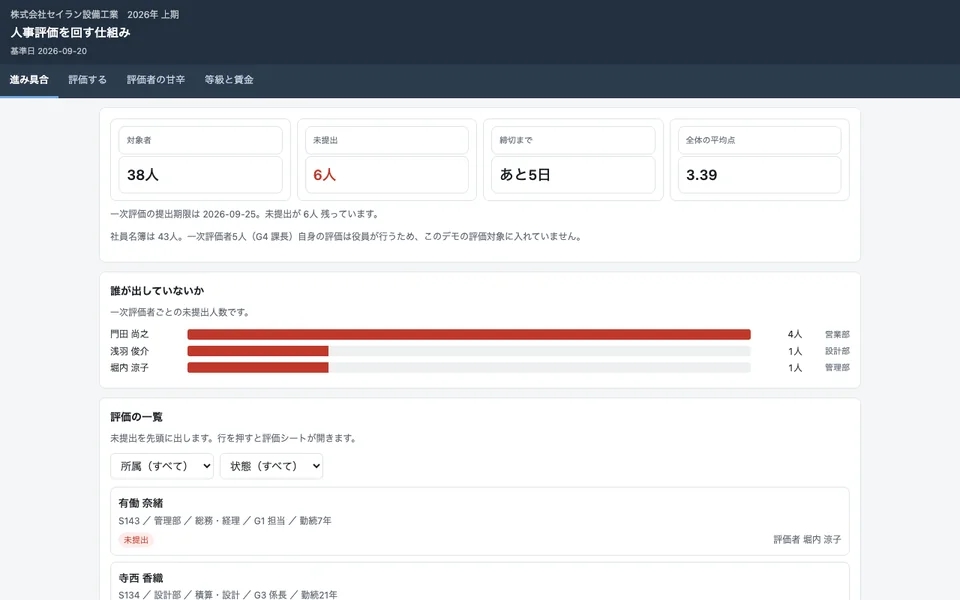This screenshot has height=600, width=960.
Task: Click the name 門田 尚之
Action: point(129,334)
